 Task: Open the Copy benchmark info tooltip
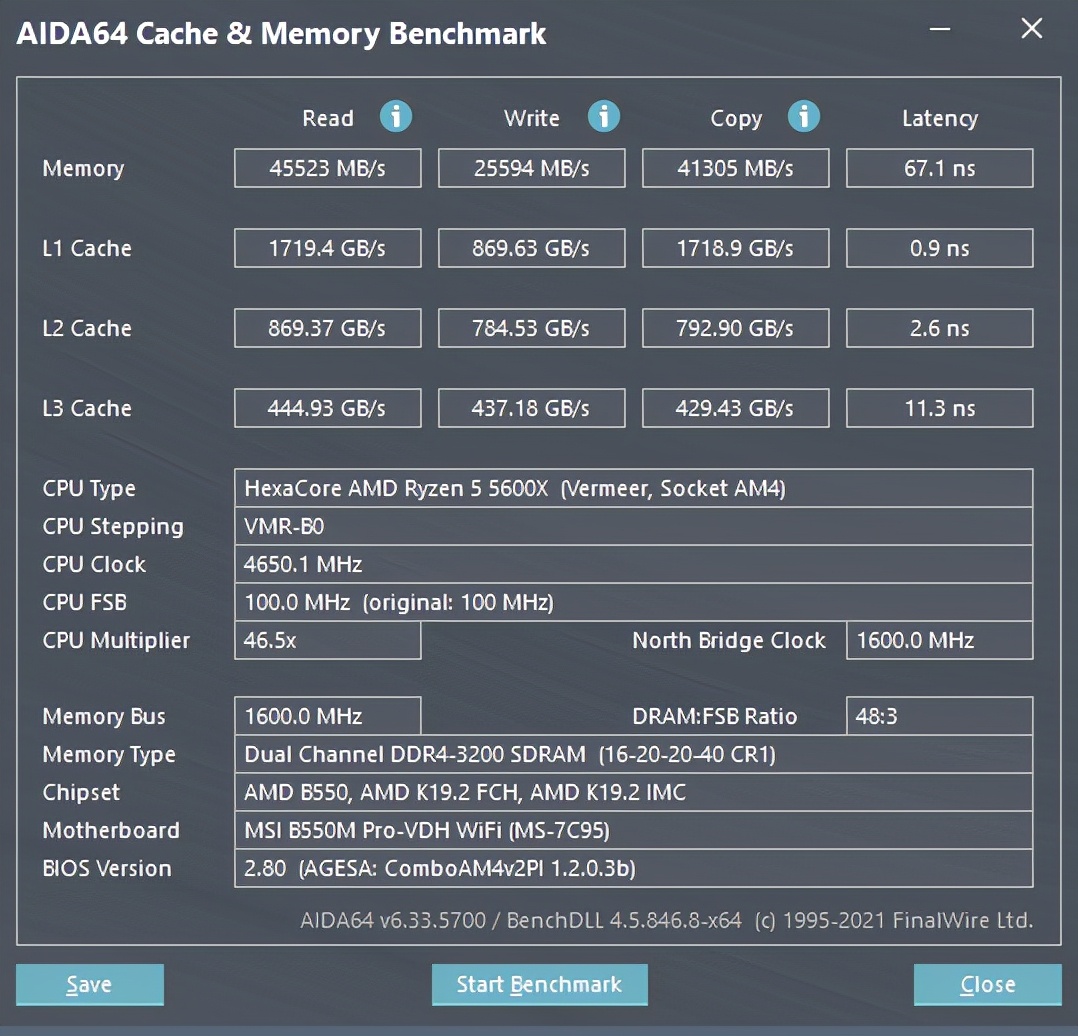pos(804,117)
